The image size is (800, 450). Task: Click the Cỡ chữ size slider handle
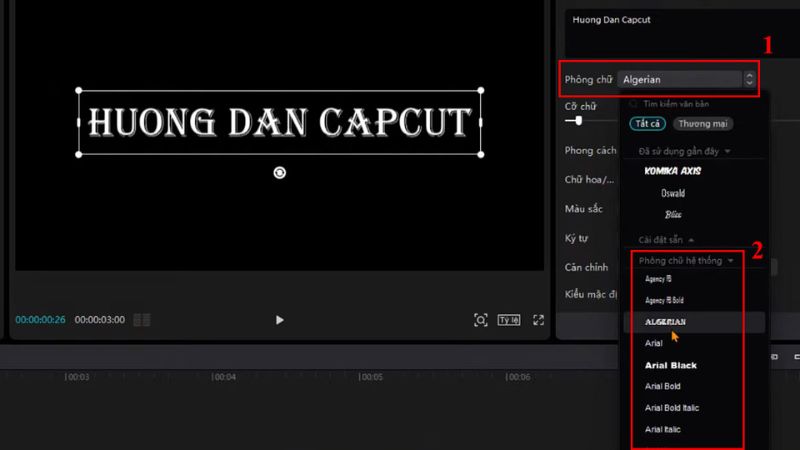[579, 121]
